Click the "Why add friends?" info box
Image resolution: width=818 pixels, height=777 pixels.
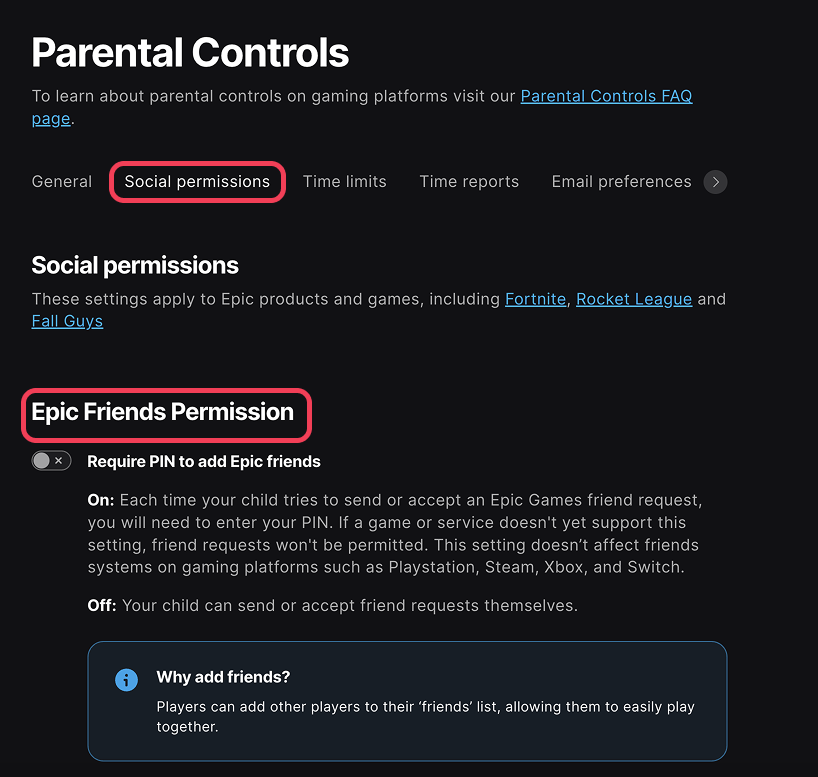click(x=408, y=700)
